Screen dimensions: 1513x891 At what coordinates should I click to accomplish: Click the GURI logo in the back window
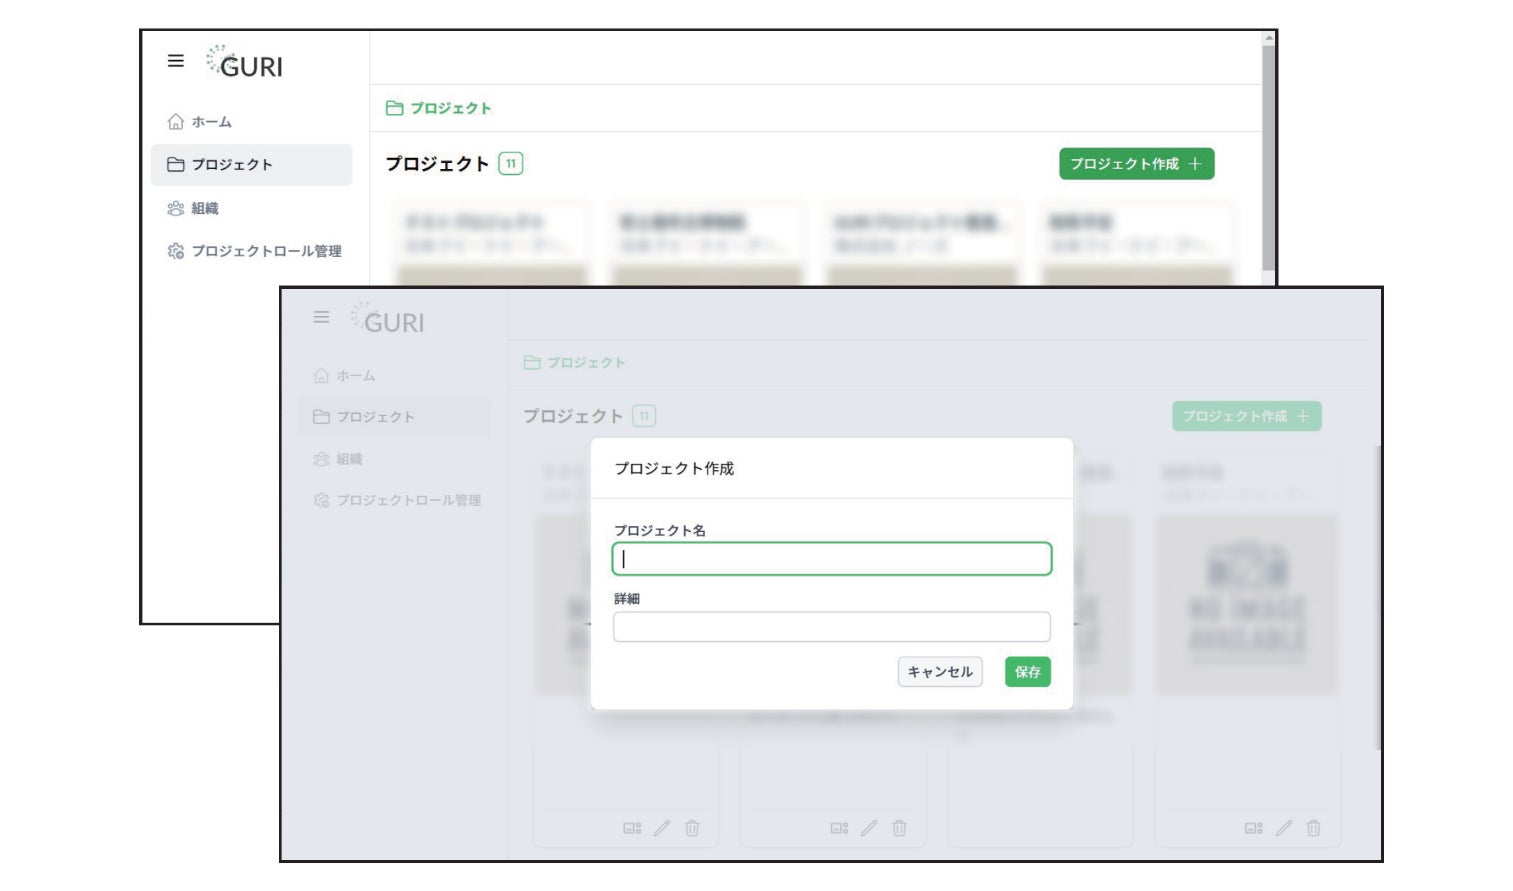point(245,63)
